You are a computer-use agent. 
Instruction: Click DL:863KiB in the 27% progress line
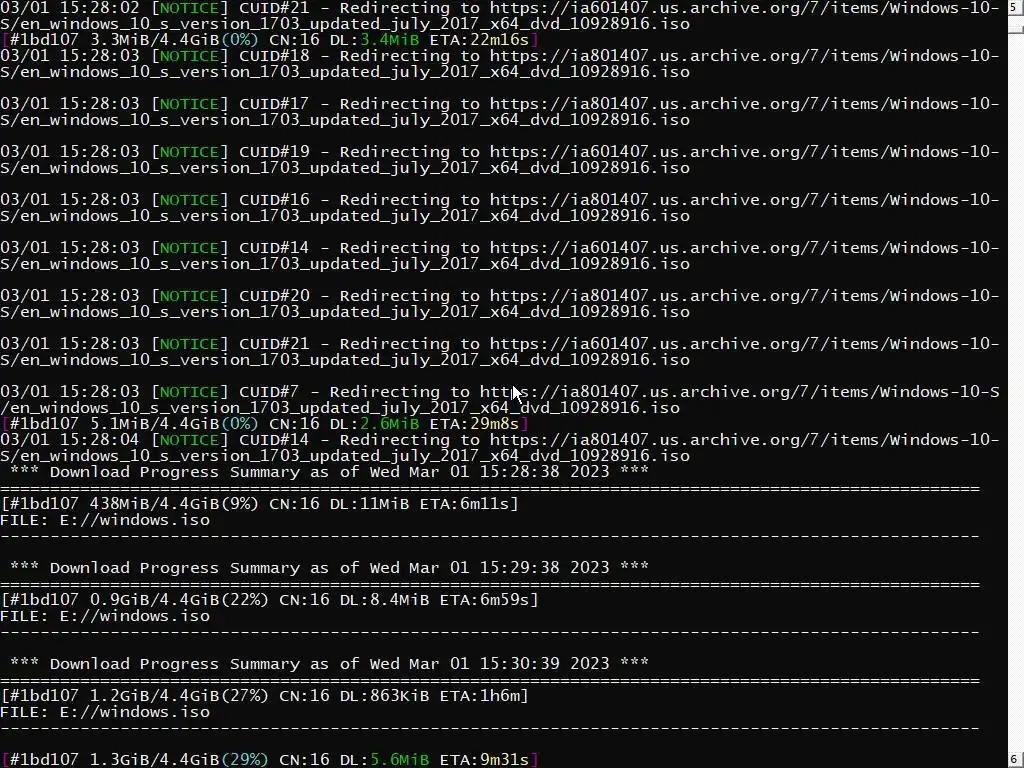385,696
